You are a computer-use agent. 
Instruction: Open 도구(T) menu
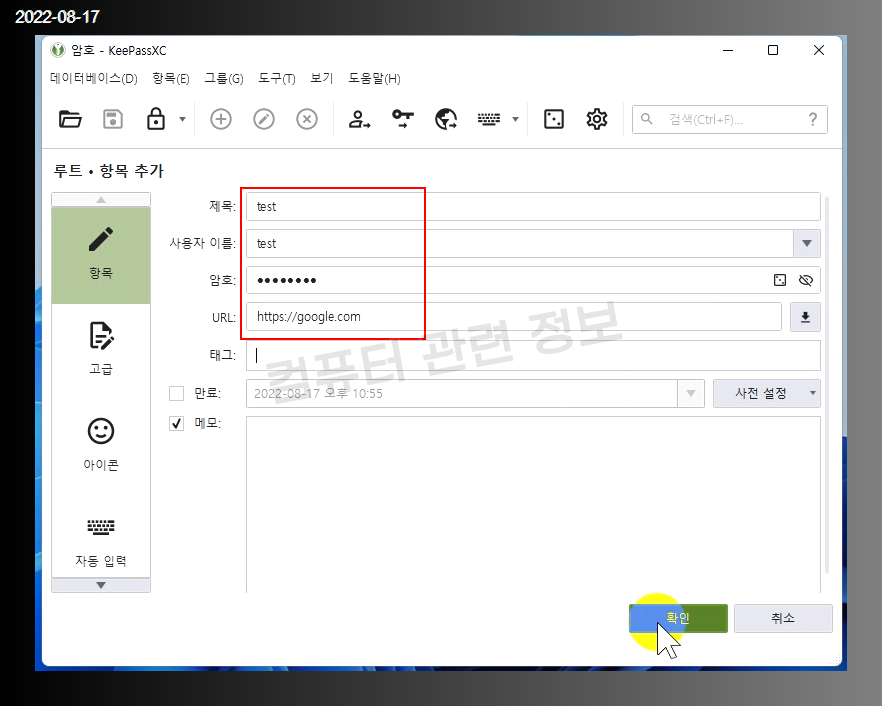click(277, 78)
